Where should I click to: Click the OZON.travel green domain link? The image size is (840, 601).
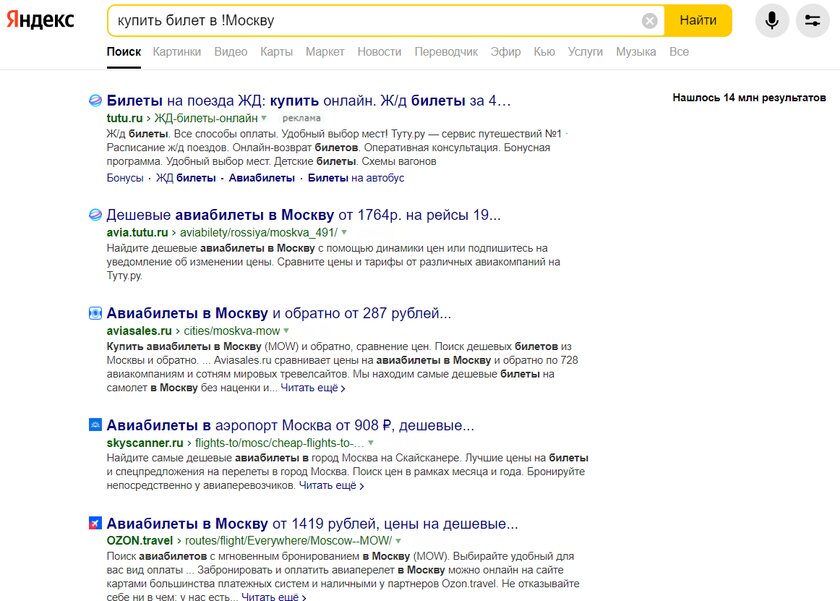click(x=139, y=541)
